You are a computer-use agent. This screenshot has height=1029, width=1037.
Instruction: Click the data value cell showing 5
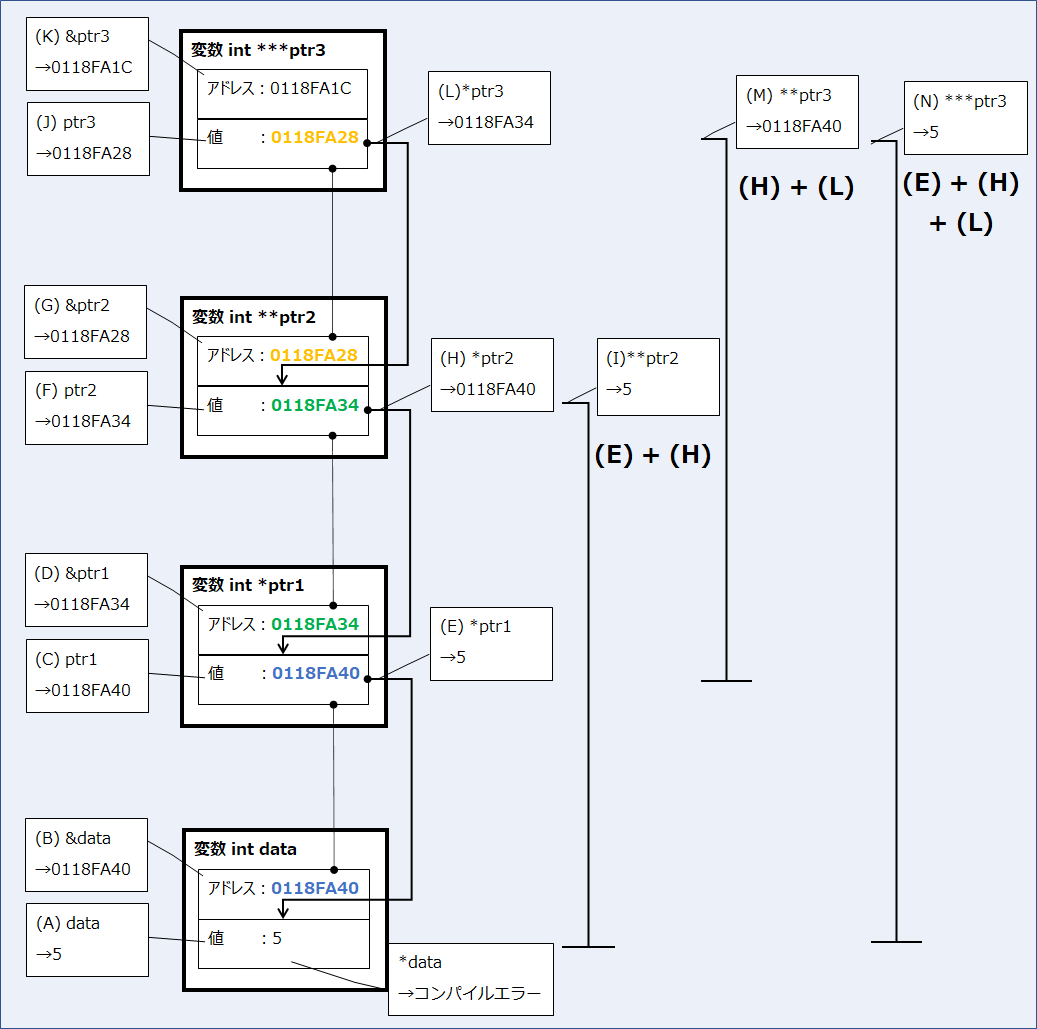pyautogui.click(x=284, y=944)
